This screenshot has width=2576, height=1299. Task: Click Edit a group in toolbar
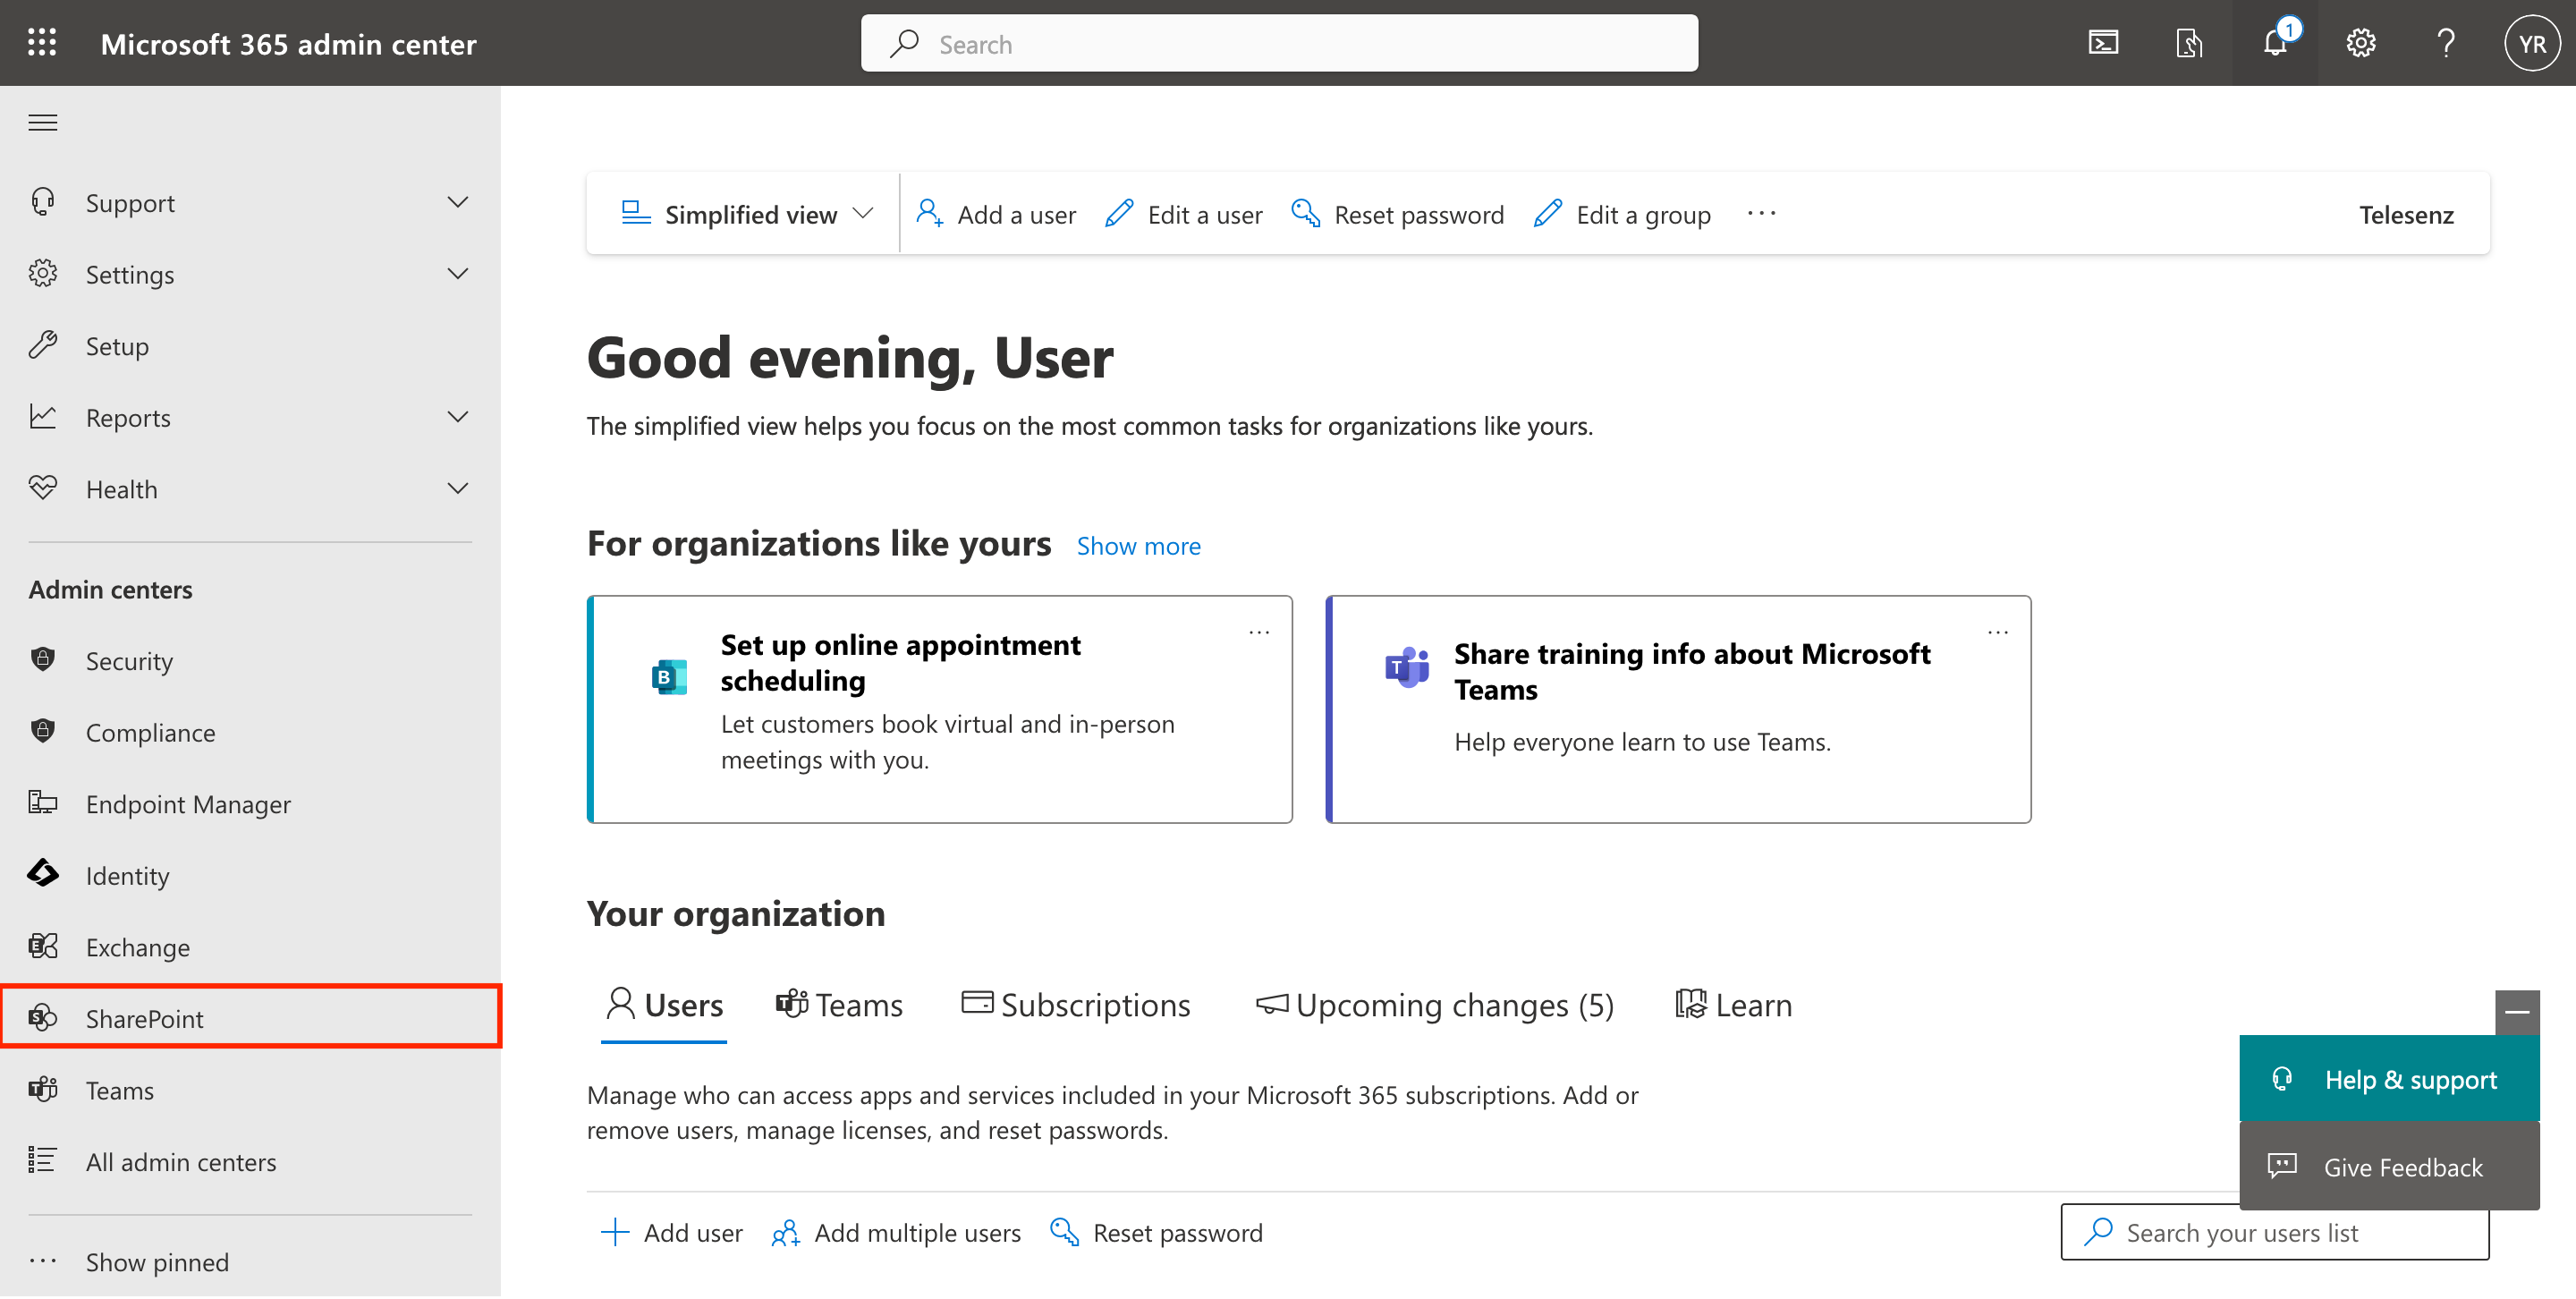coord(1622,214)
